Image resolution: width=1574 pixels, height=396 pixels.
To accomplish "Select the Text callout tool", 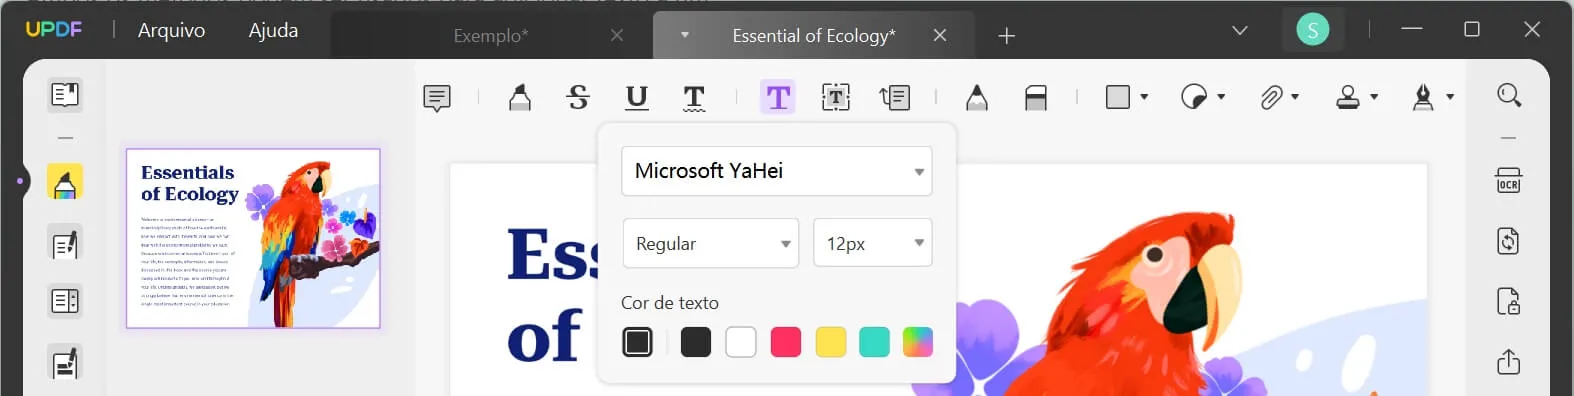I will [x=894, y=97].
